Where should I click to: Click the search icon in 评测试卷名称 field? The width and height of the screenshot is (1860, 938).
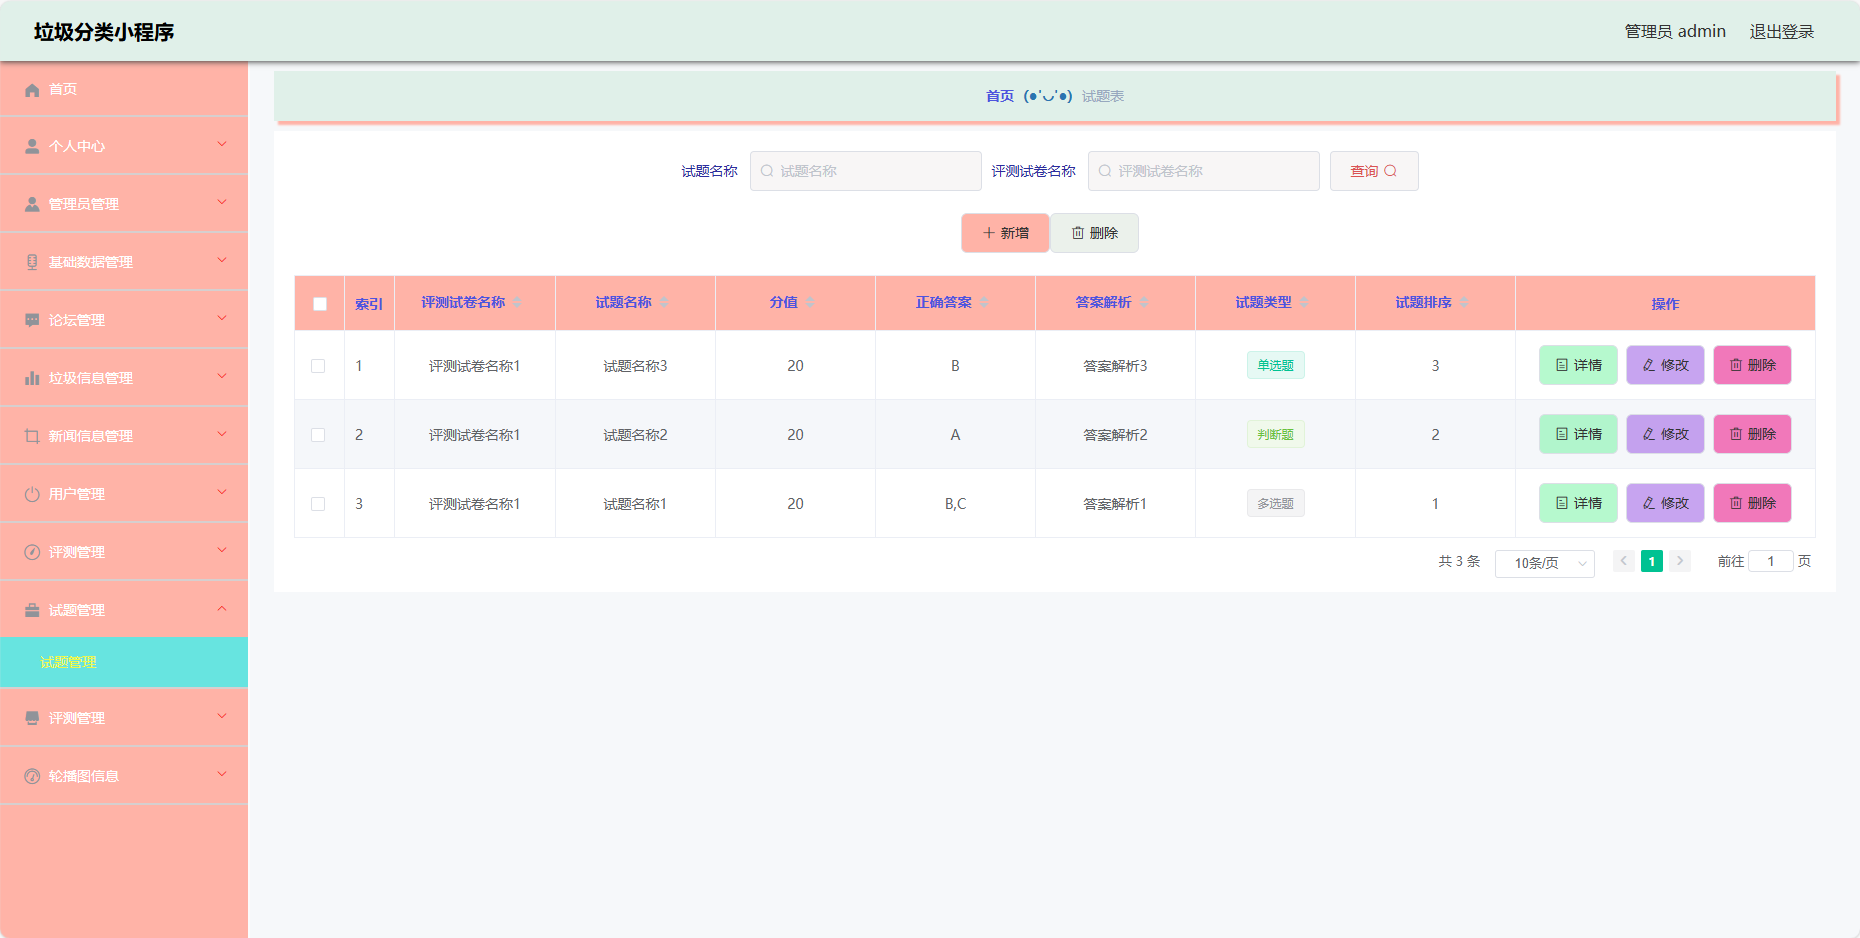click(x=1105, y=171)
